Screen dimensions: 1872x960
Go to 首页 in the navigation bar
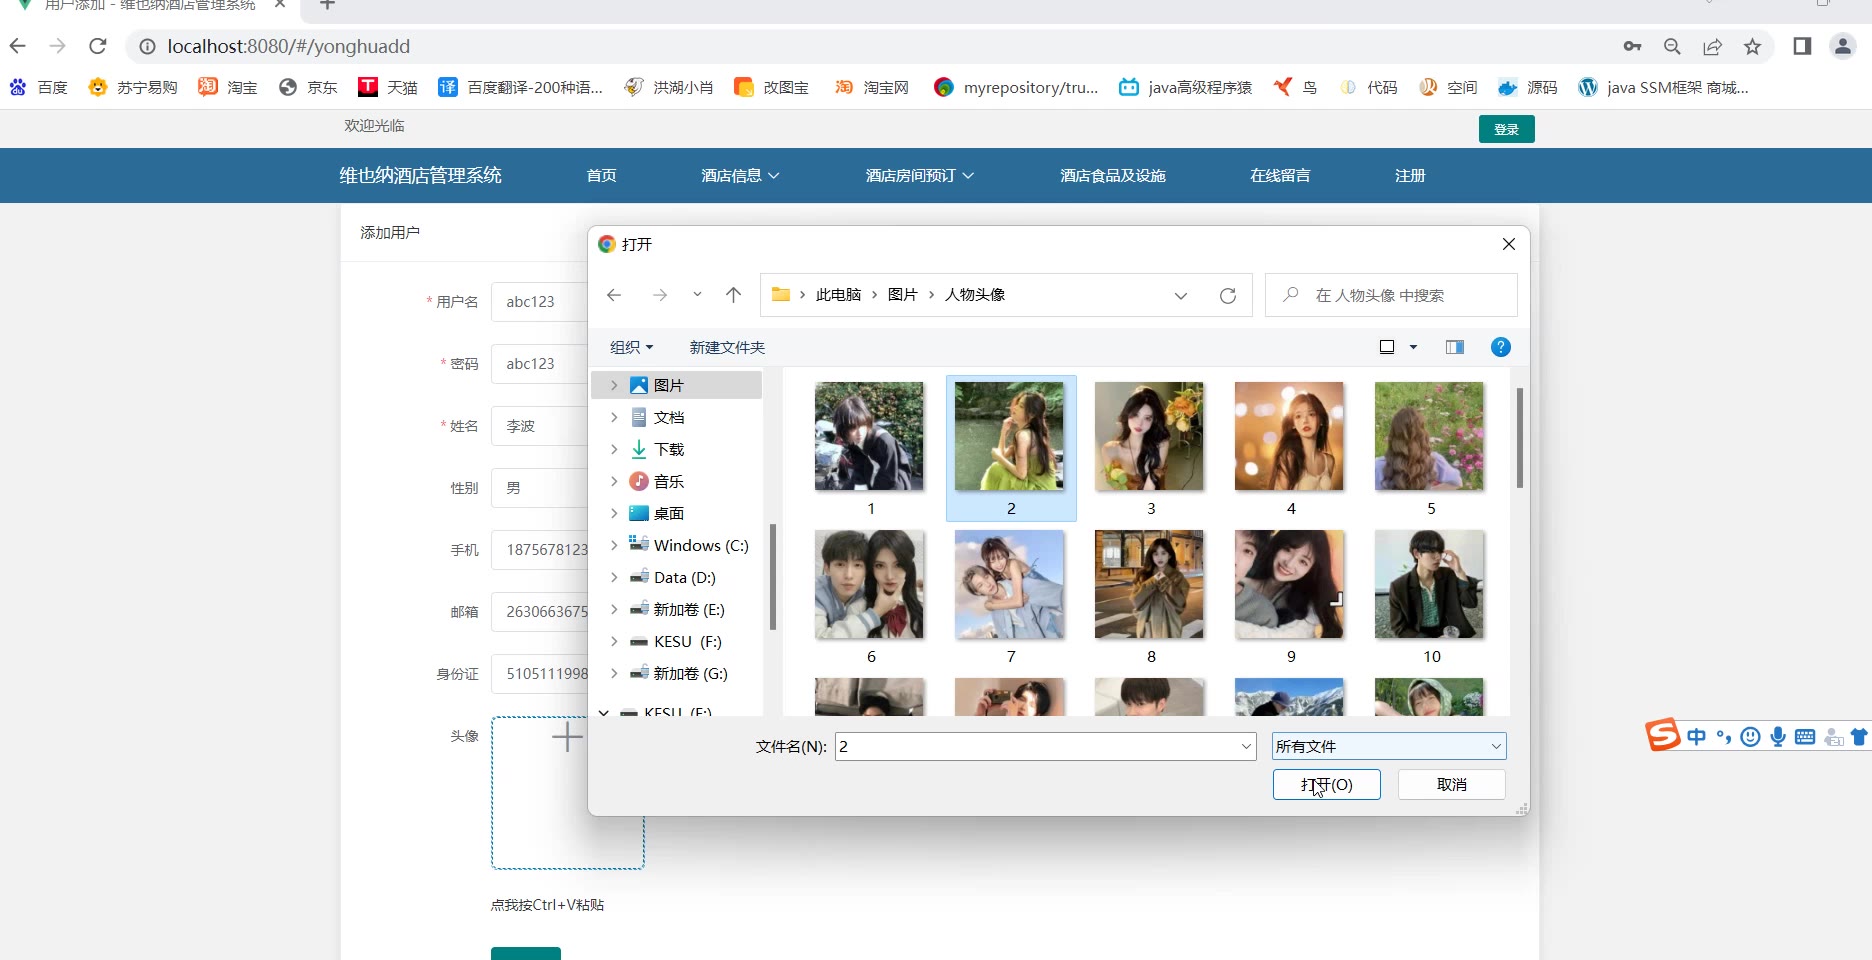(601, 175)
